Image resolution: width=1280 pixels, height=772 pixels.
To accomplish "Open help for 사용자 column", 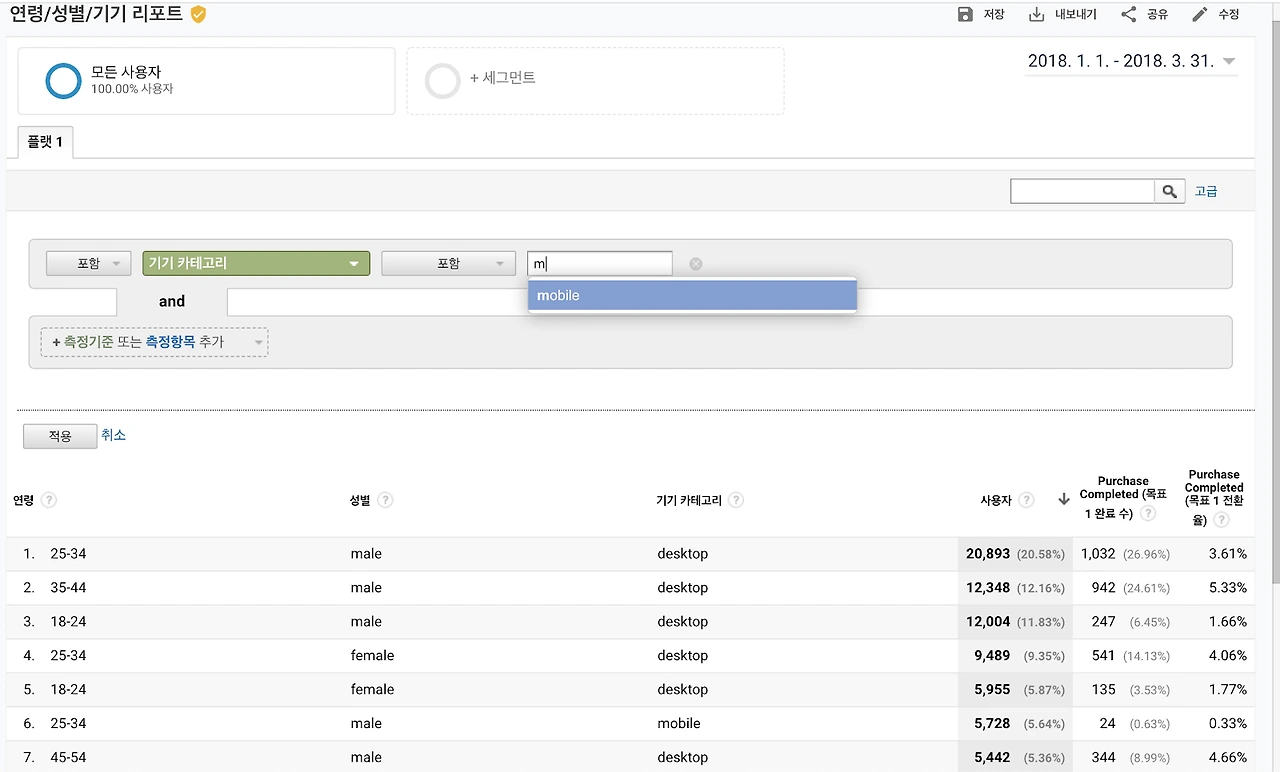I will tap(1026, 500).
